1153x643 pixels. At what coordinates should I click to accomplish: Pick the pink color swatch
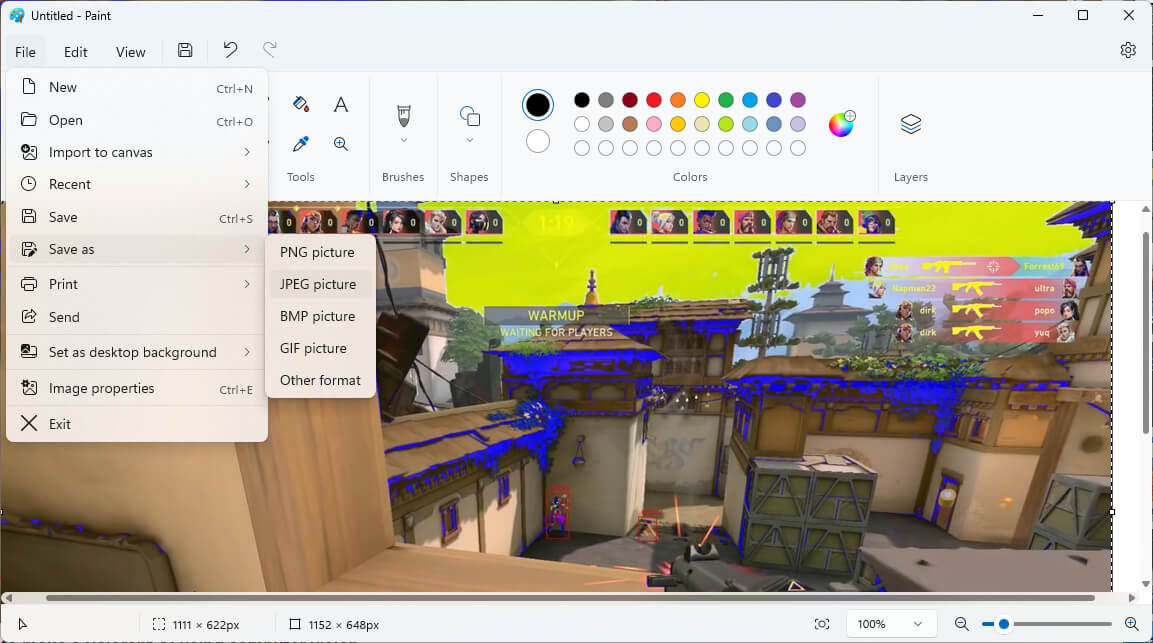654,124
